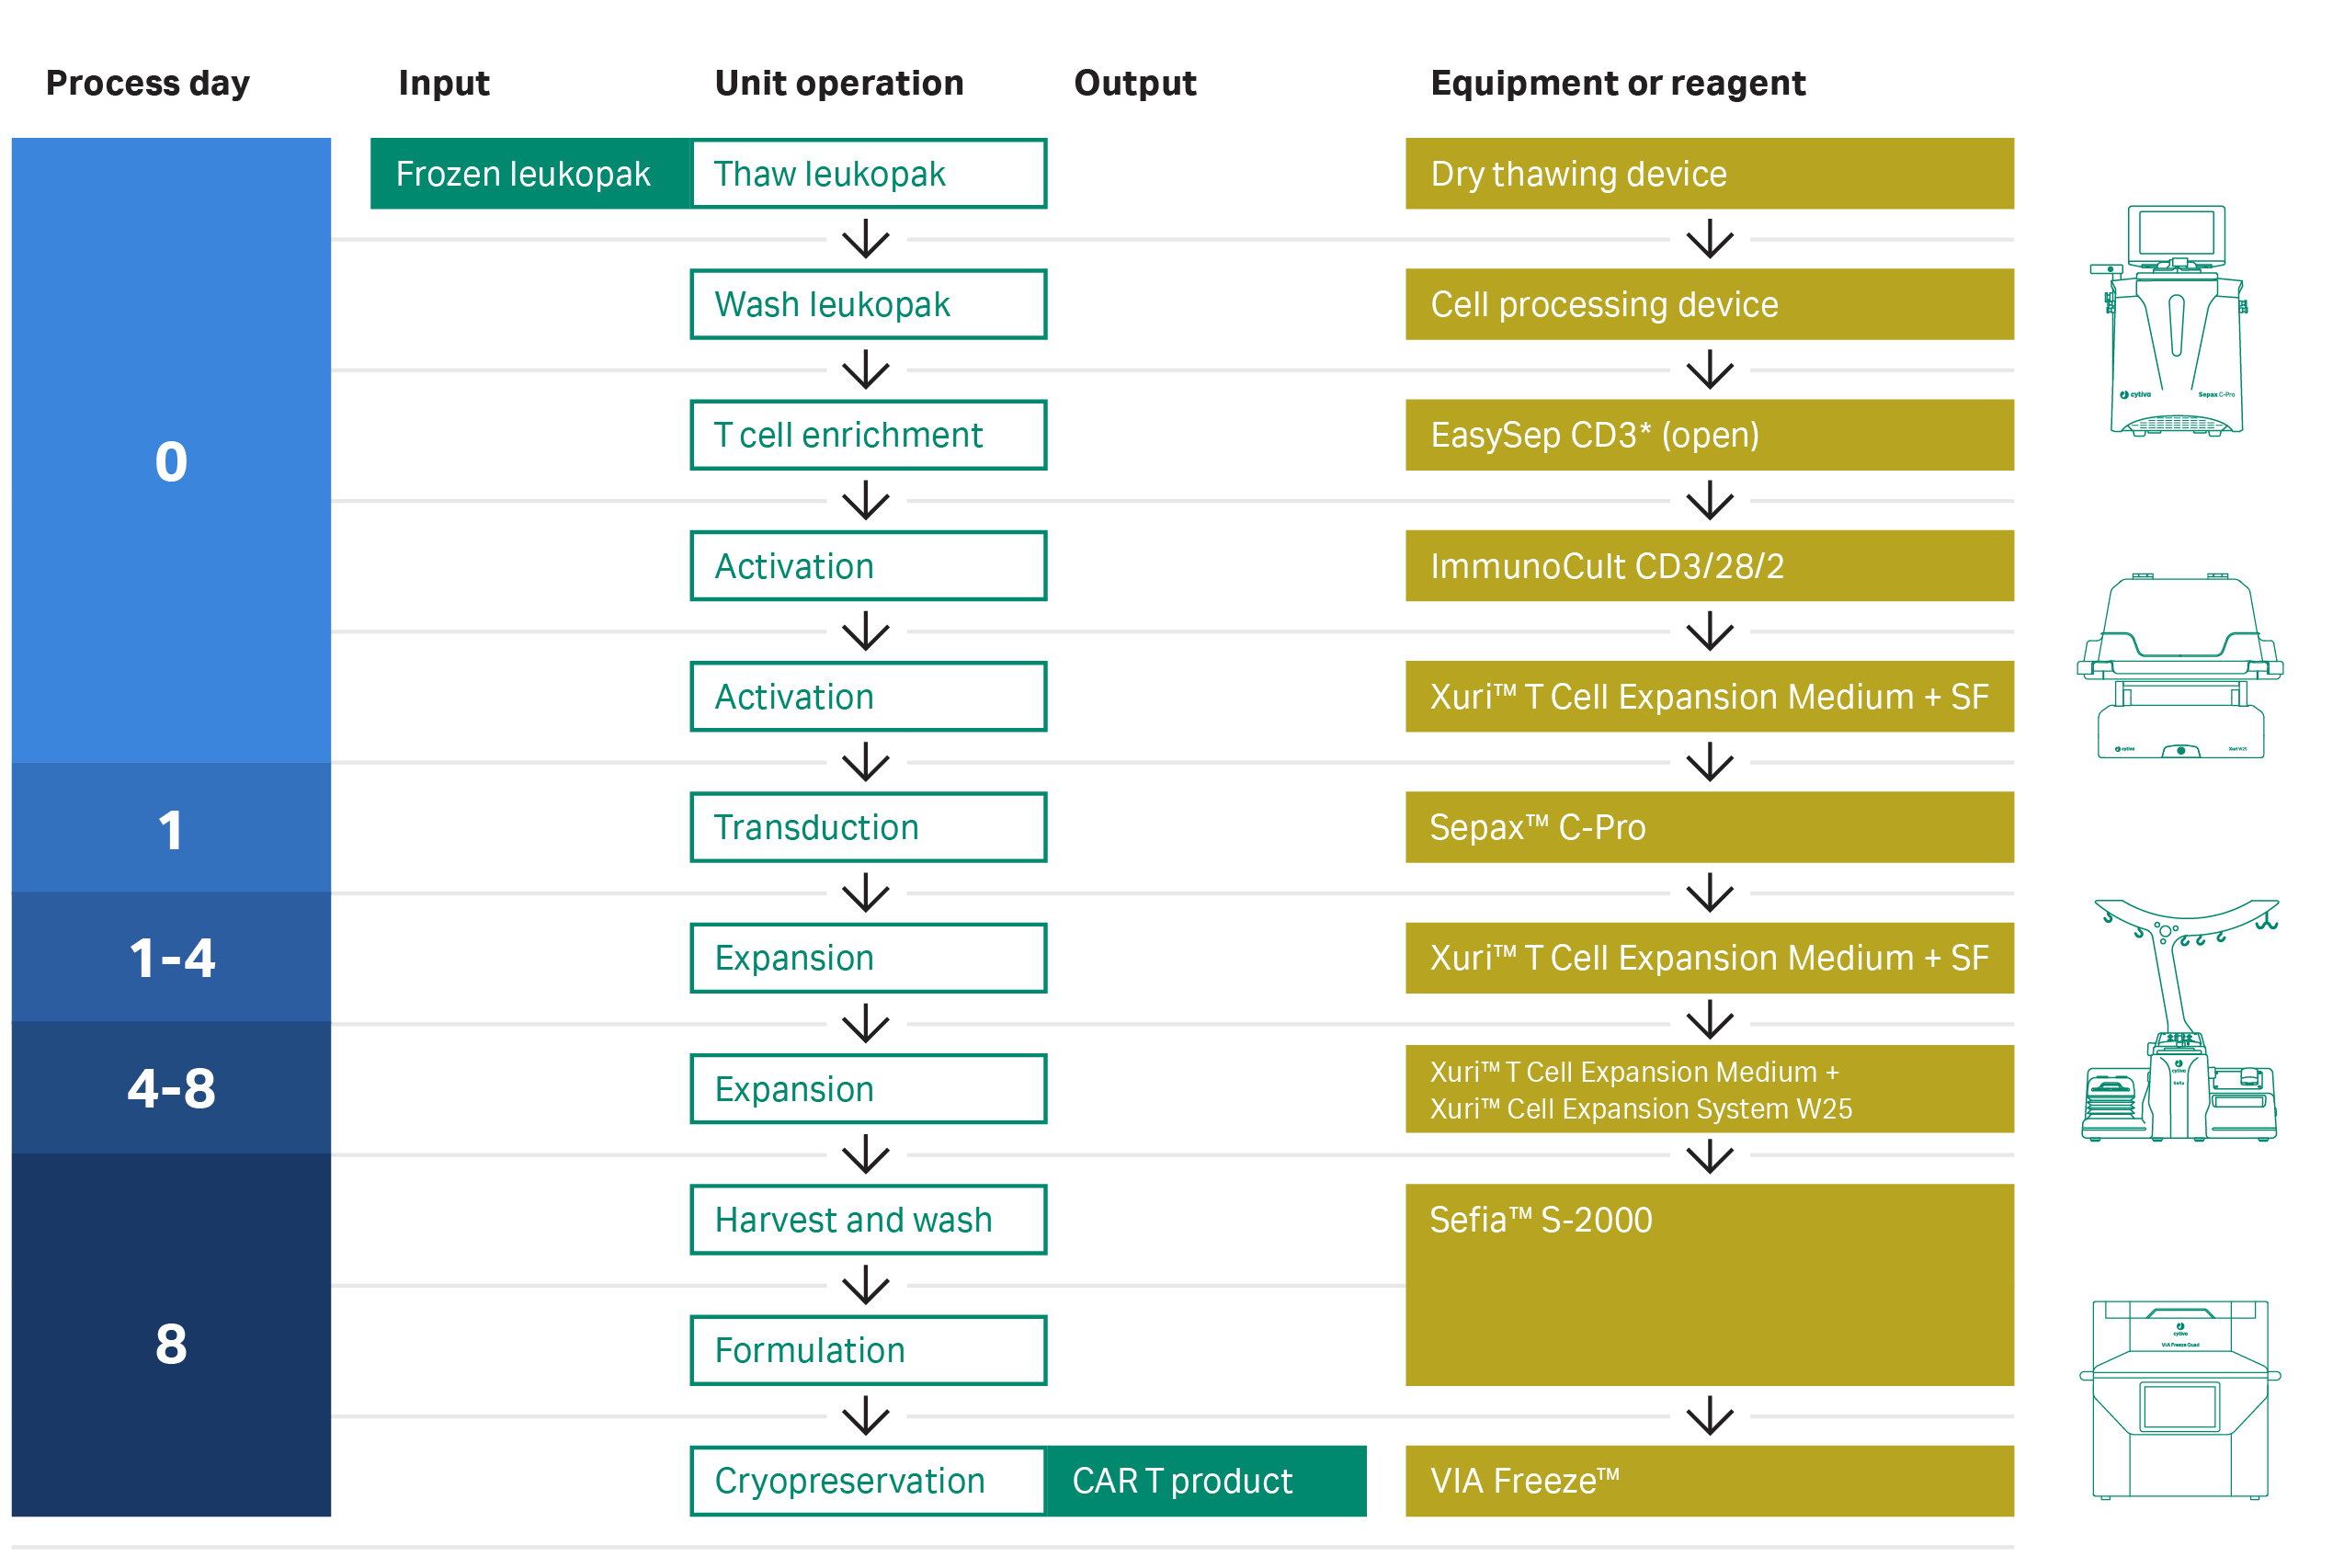Click the Equipment or reagent column header

tap(1617, 83)
